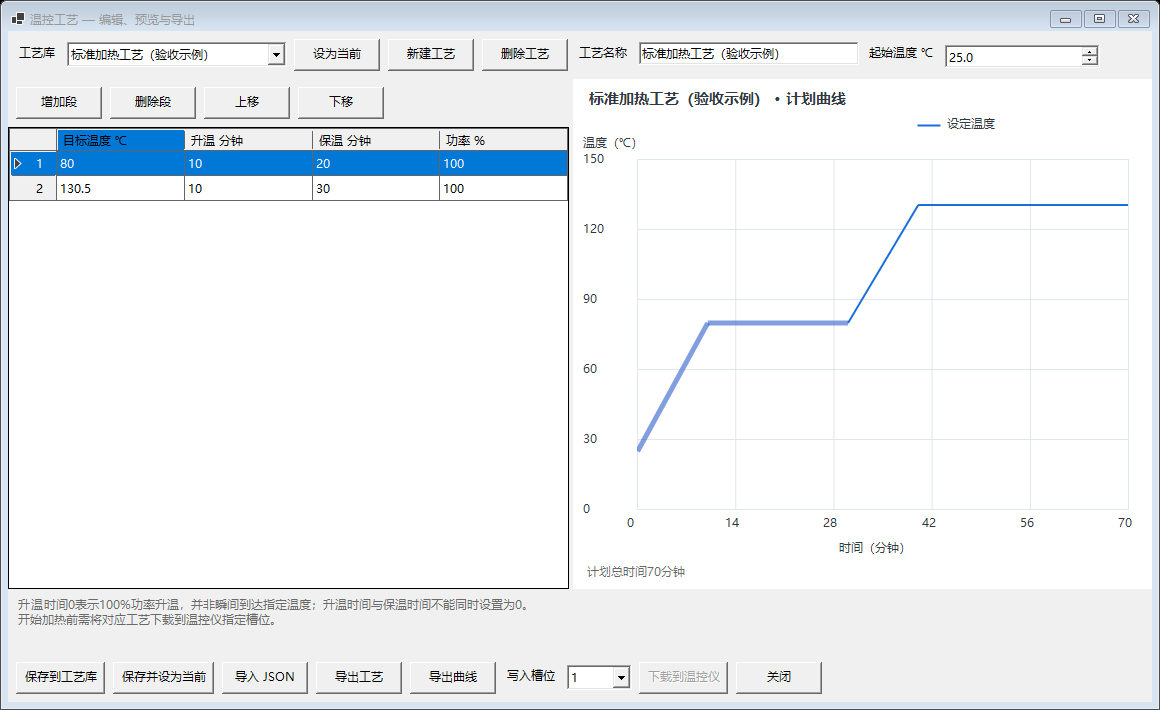Viewport: 1160px width, 710px height.
Task: Move the segment down with 下移
Action: click(341, 102)
